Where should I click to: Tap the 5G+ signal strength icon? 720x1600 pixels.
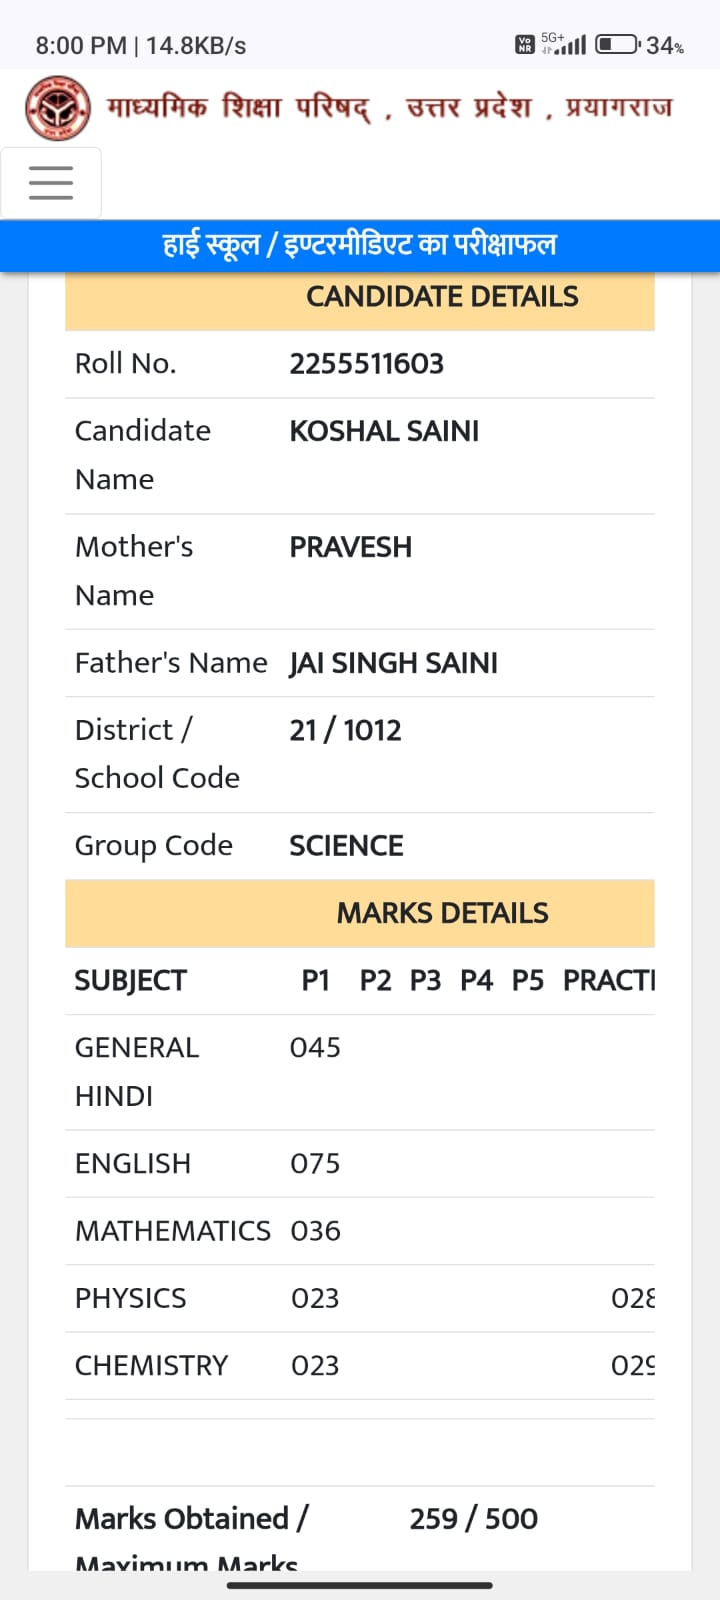pos(563,44)
